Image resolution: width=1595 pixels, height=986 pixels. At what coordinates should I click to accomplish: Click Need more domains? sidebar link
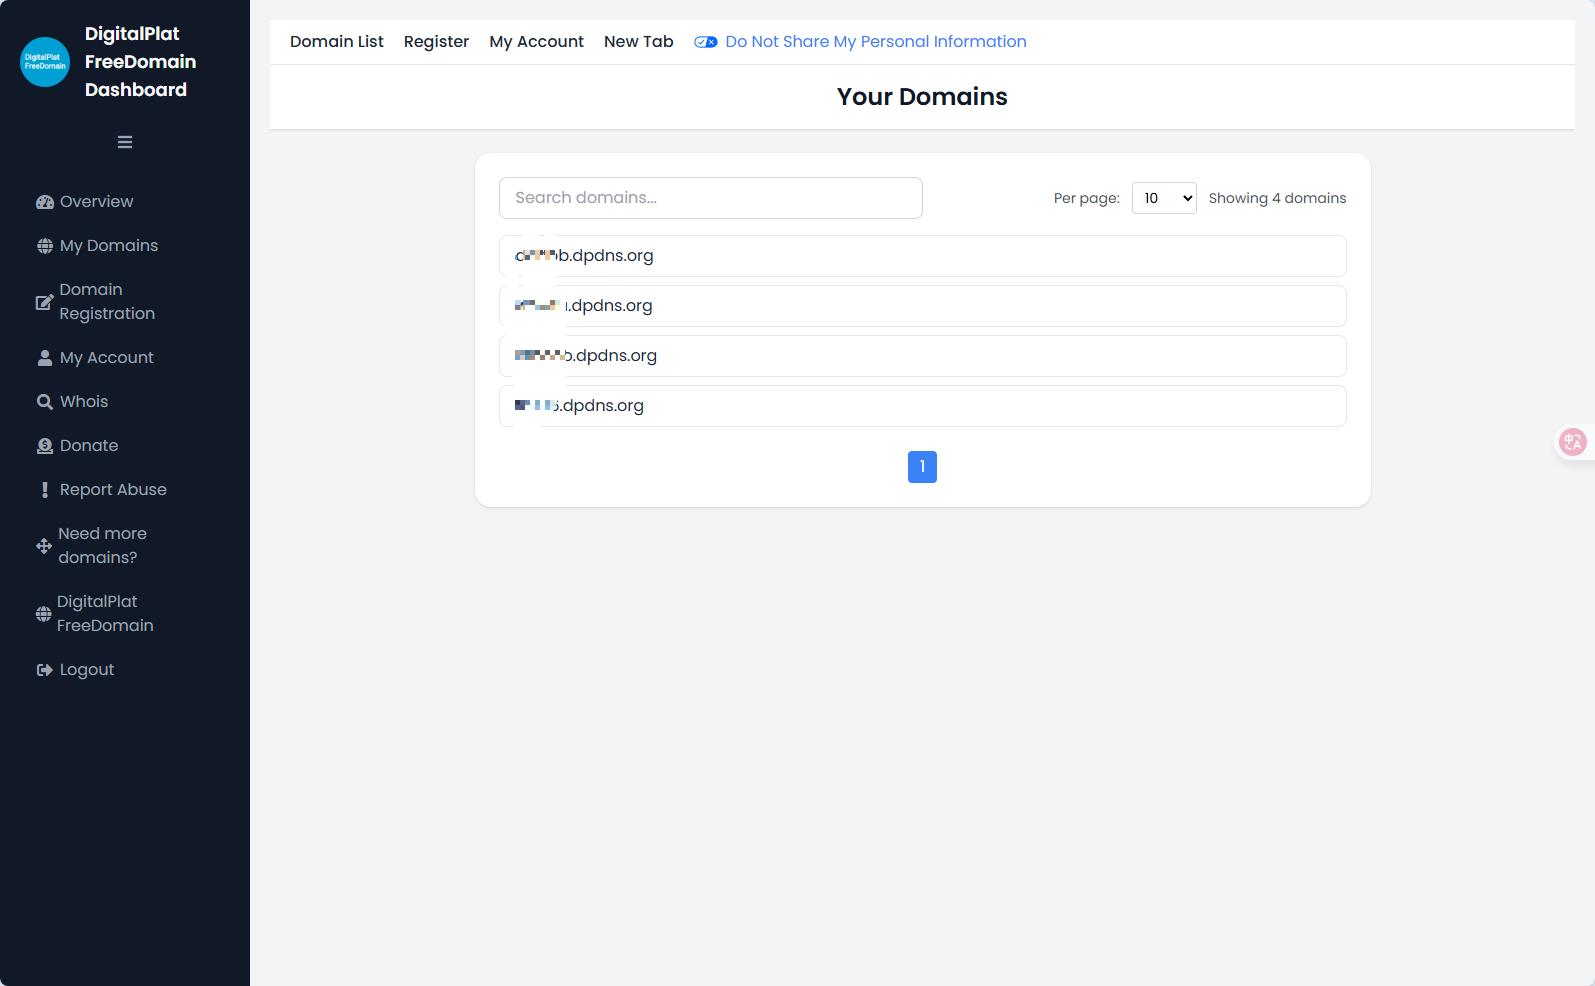click(x=102, y=546)
